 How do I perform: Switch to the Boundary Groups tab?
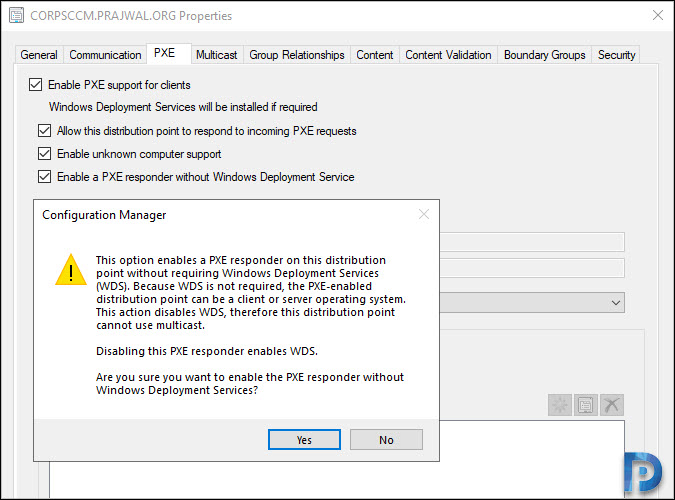click(545, 55)
